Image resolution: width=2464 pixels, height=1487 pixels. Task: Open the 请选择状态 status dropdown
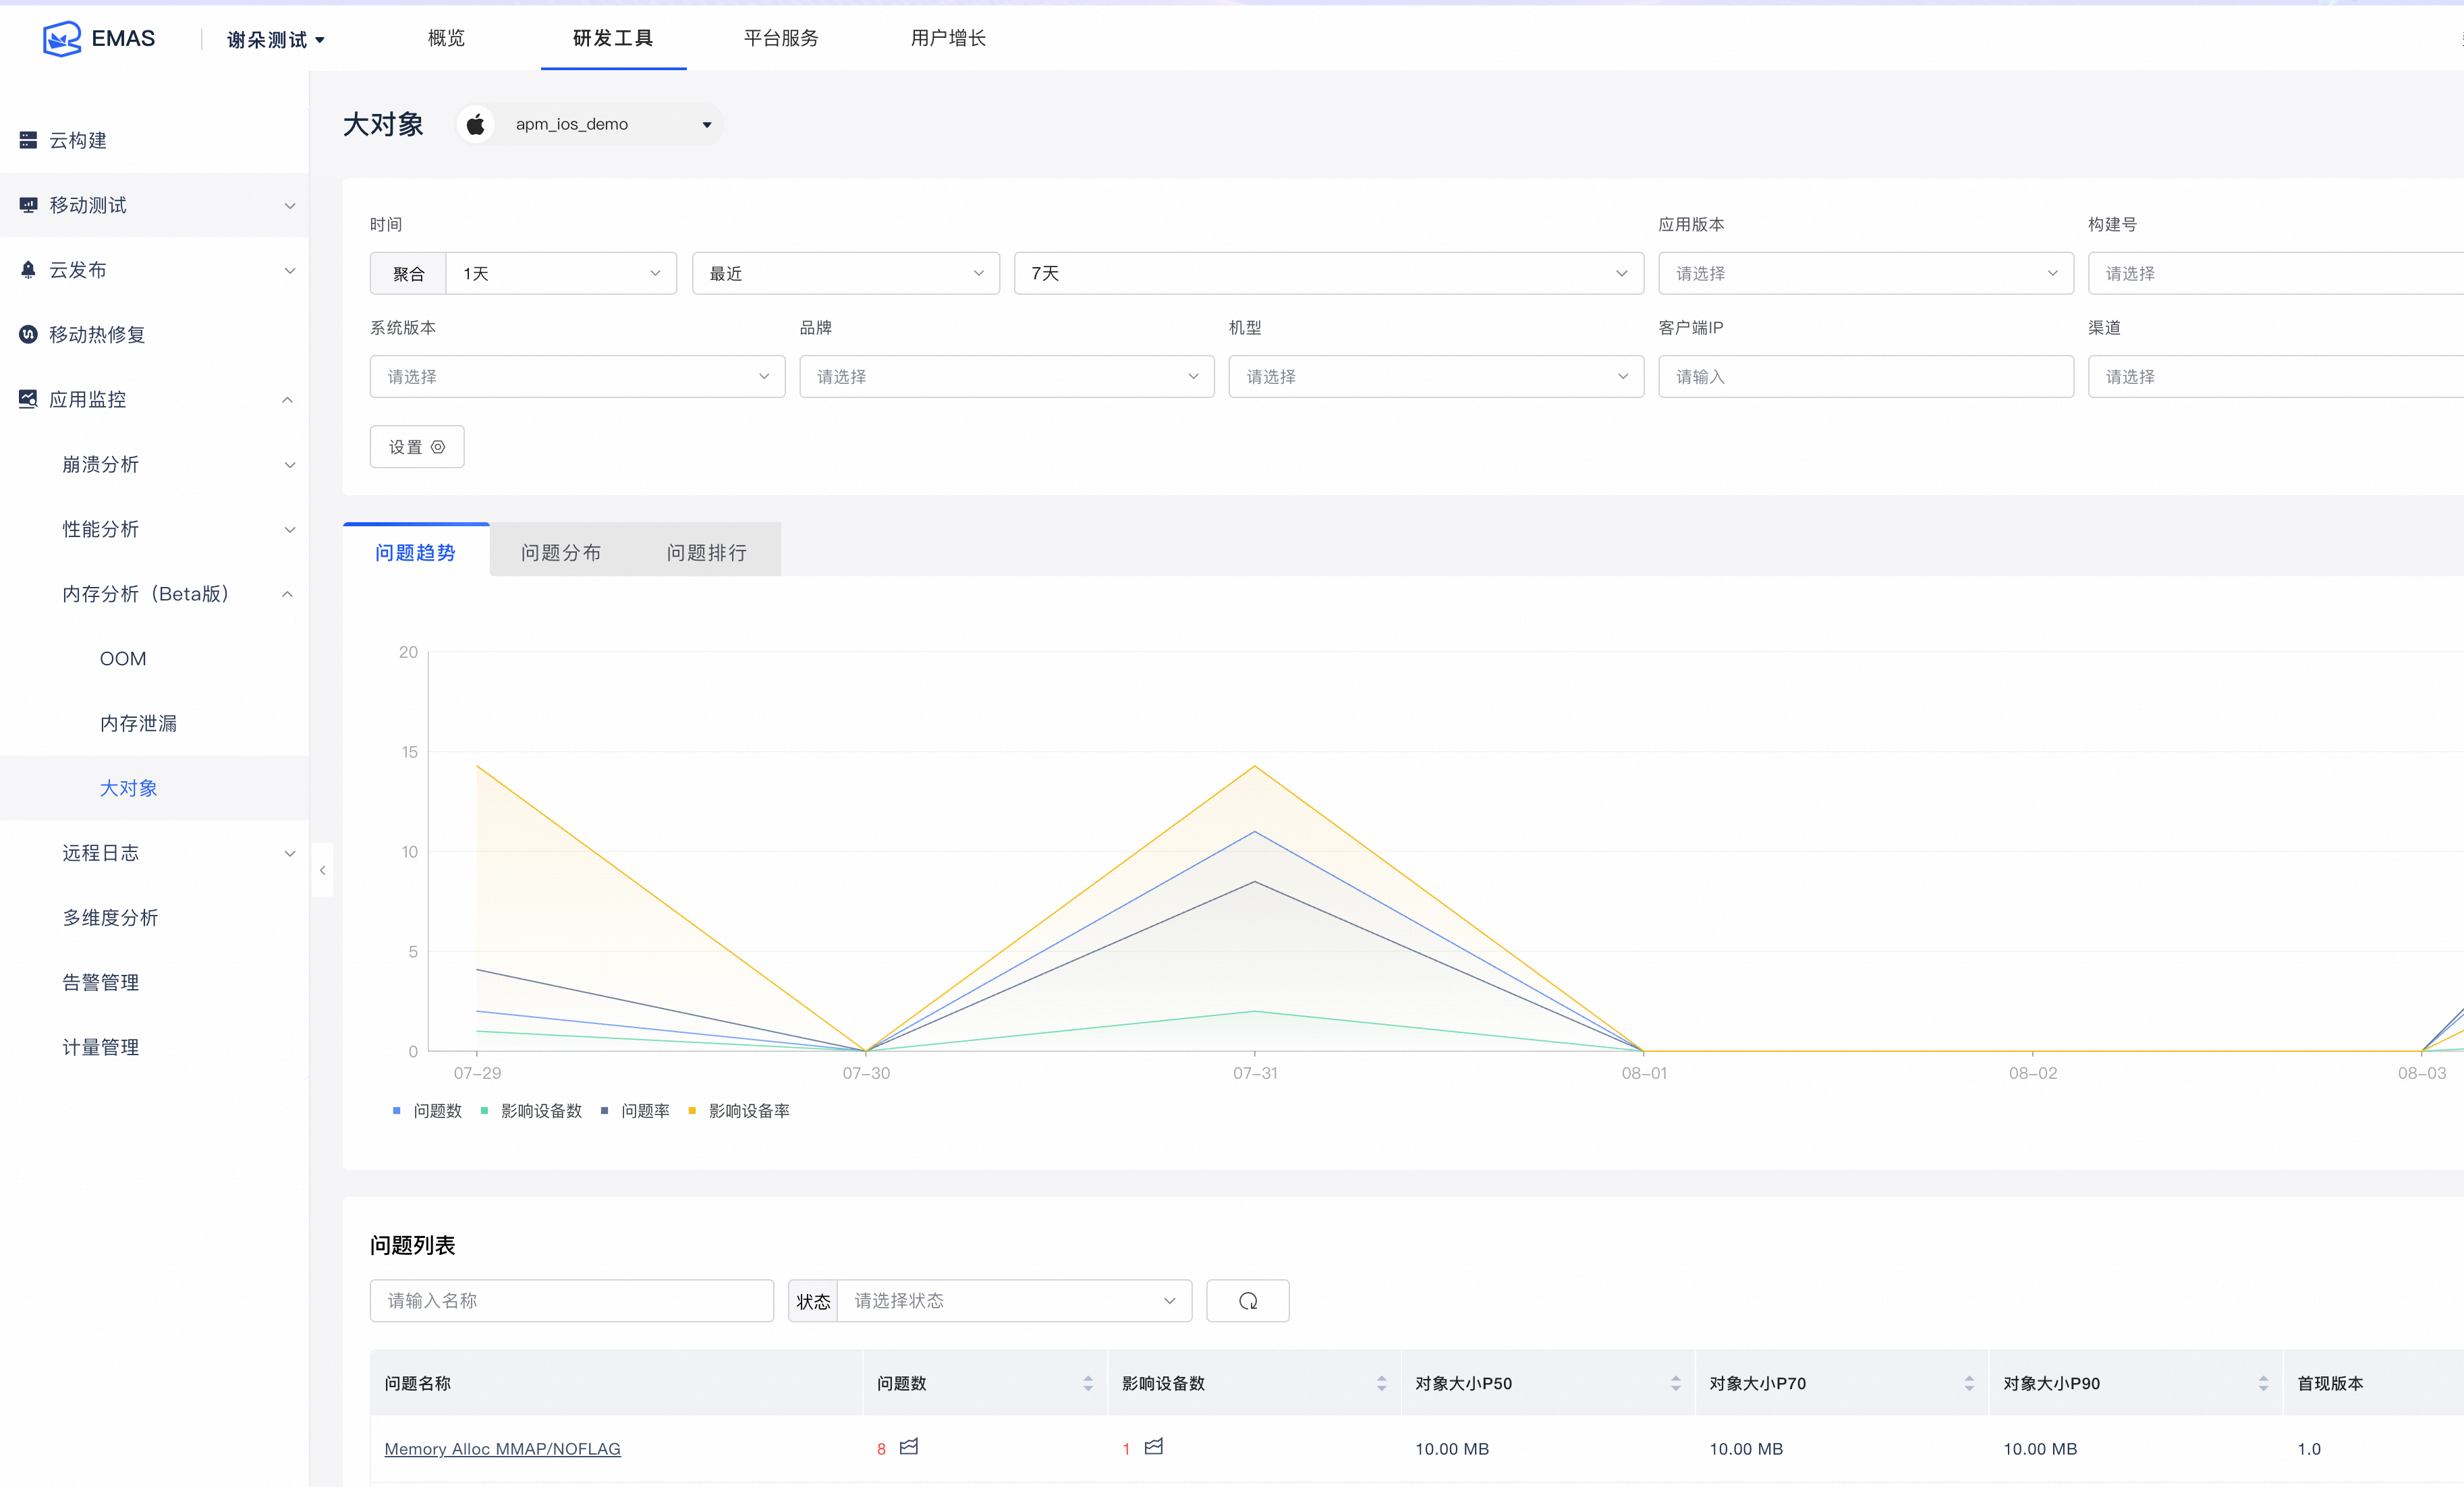click(x=1014, y=1300)
